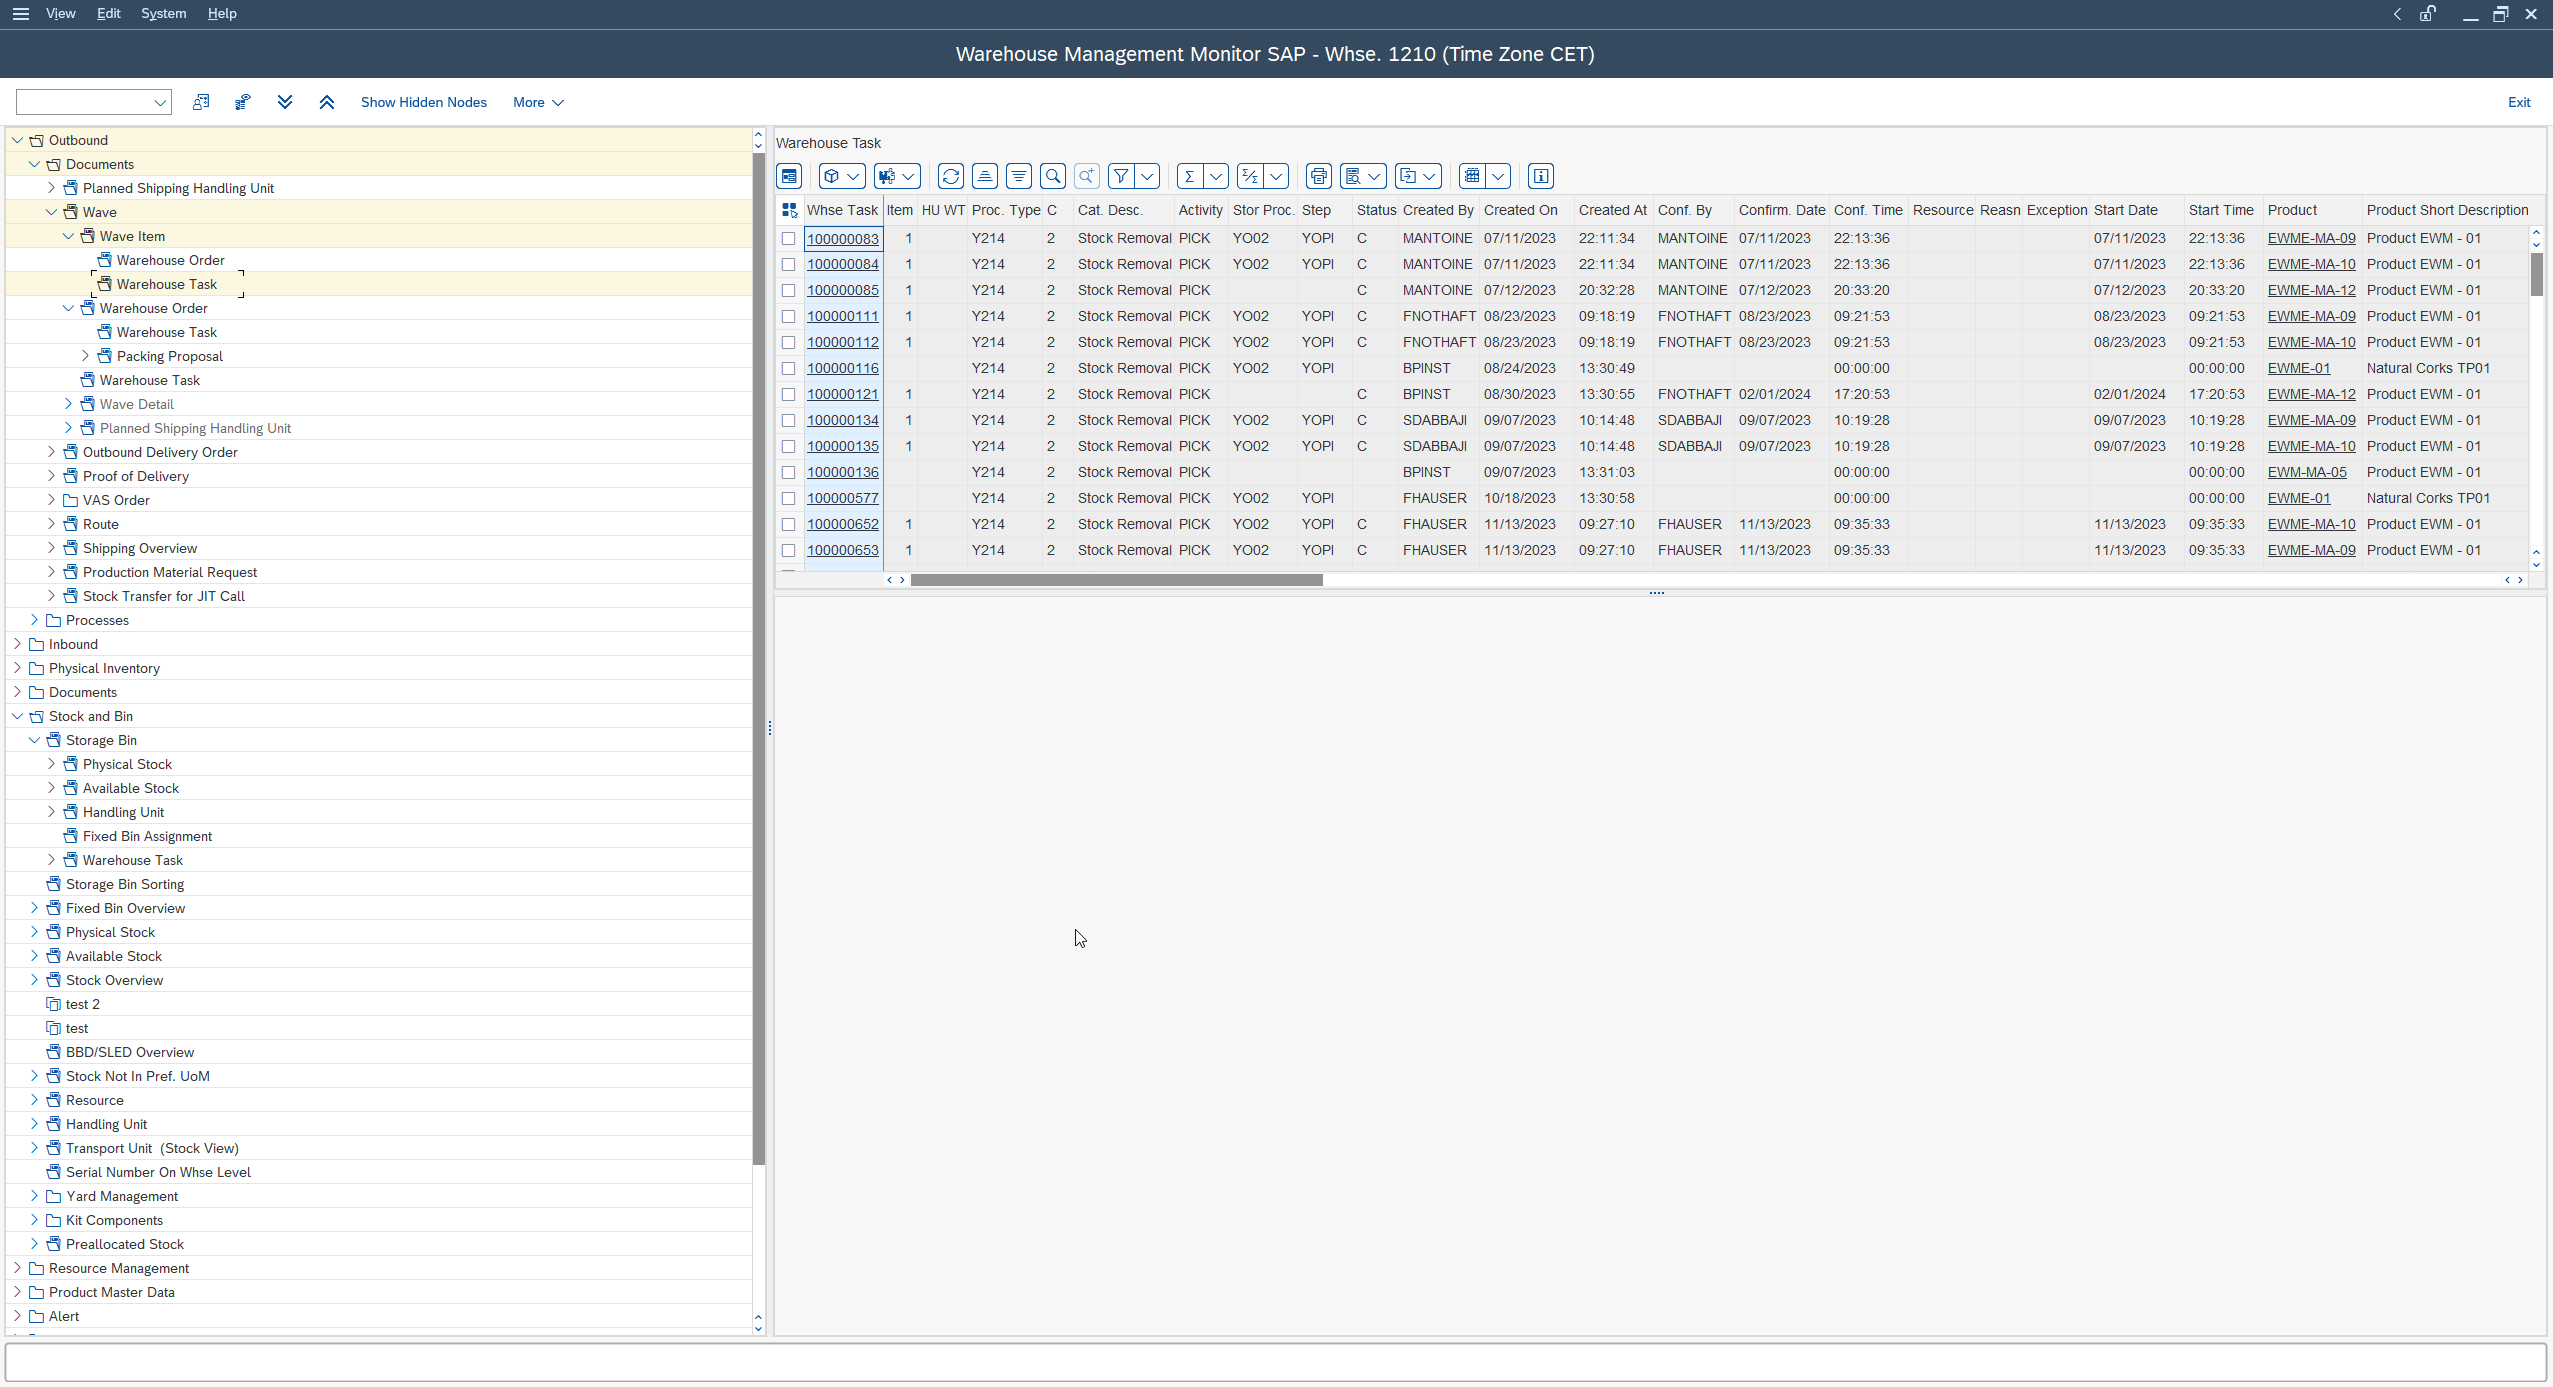The image size is (2553, 1387).
Task: Expand the Physical Inventory node
Action: (17, 668)
